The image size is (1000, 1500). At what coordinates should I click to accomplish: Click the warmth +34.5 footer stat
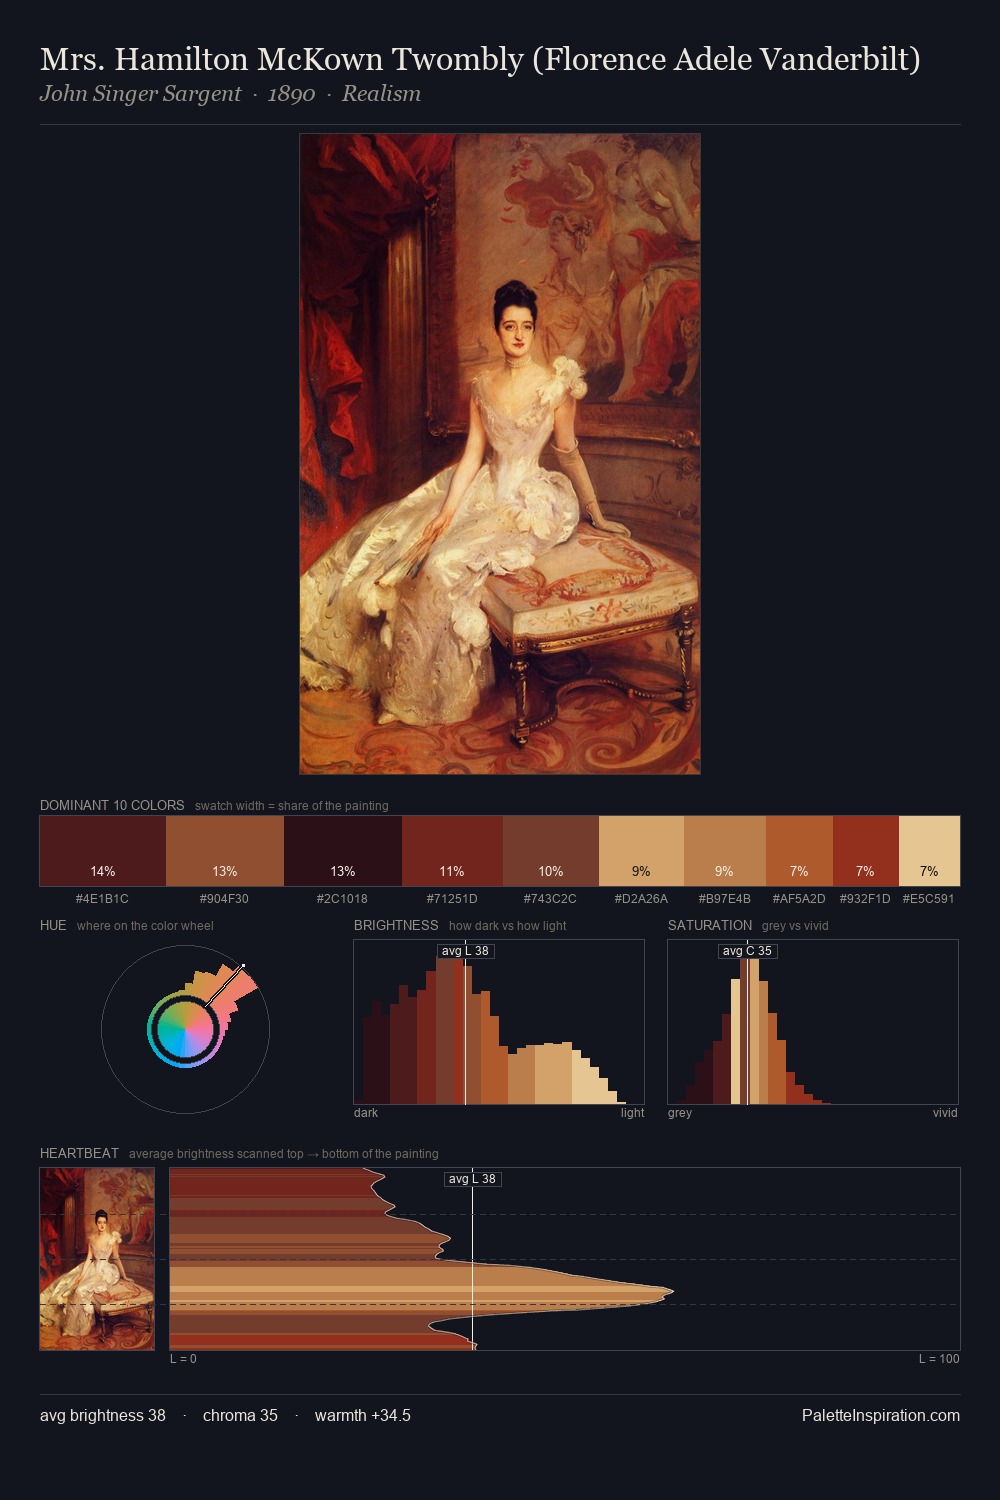363,1416
